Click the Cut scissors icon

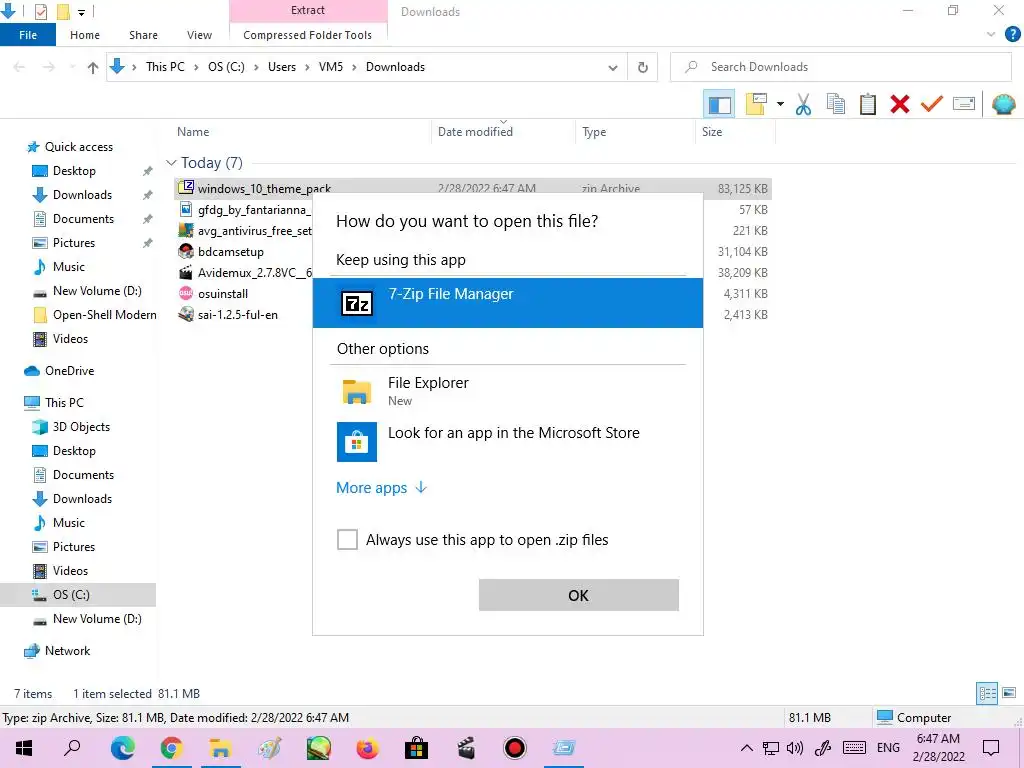click(x=803, y=104)
